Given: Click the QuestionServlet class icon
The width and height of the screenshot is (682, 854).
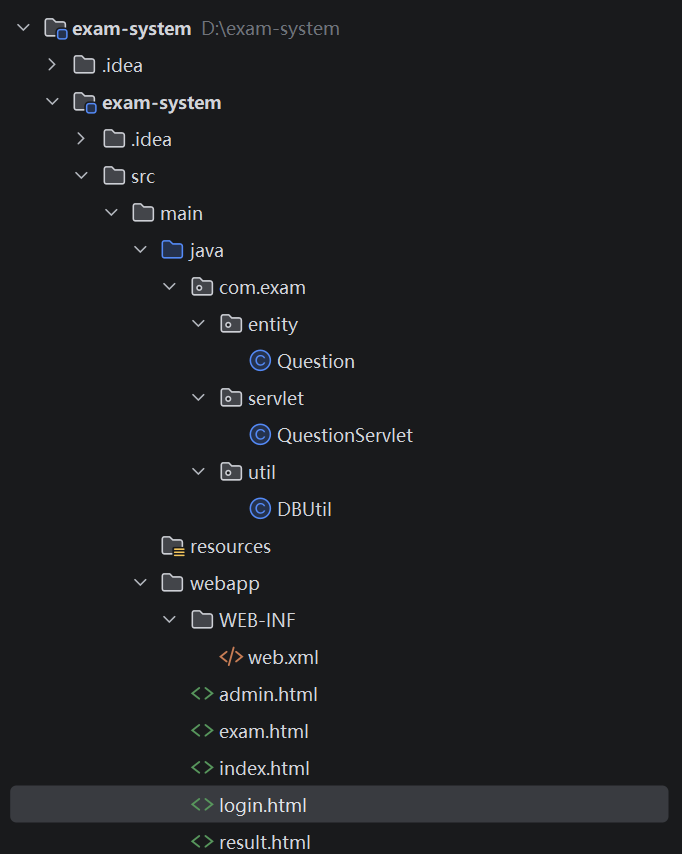Looking at the screenshot, I should [260, 435].
